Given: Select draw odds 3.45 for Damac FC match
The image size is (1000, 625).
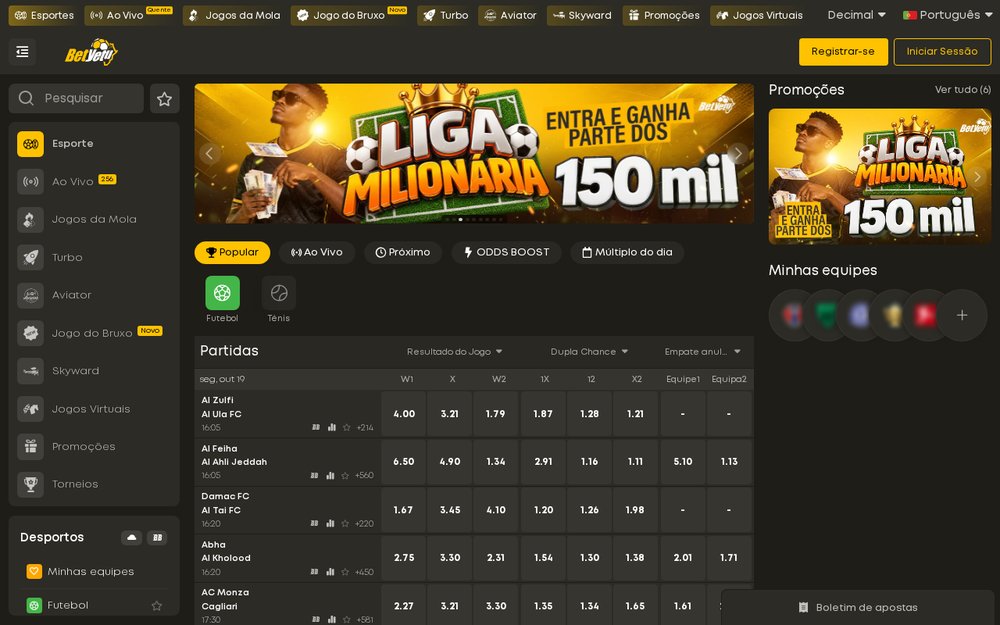Looking at the screenshot, I should pos(450,510).
